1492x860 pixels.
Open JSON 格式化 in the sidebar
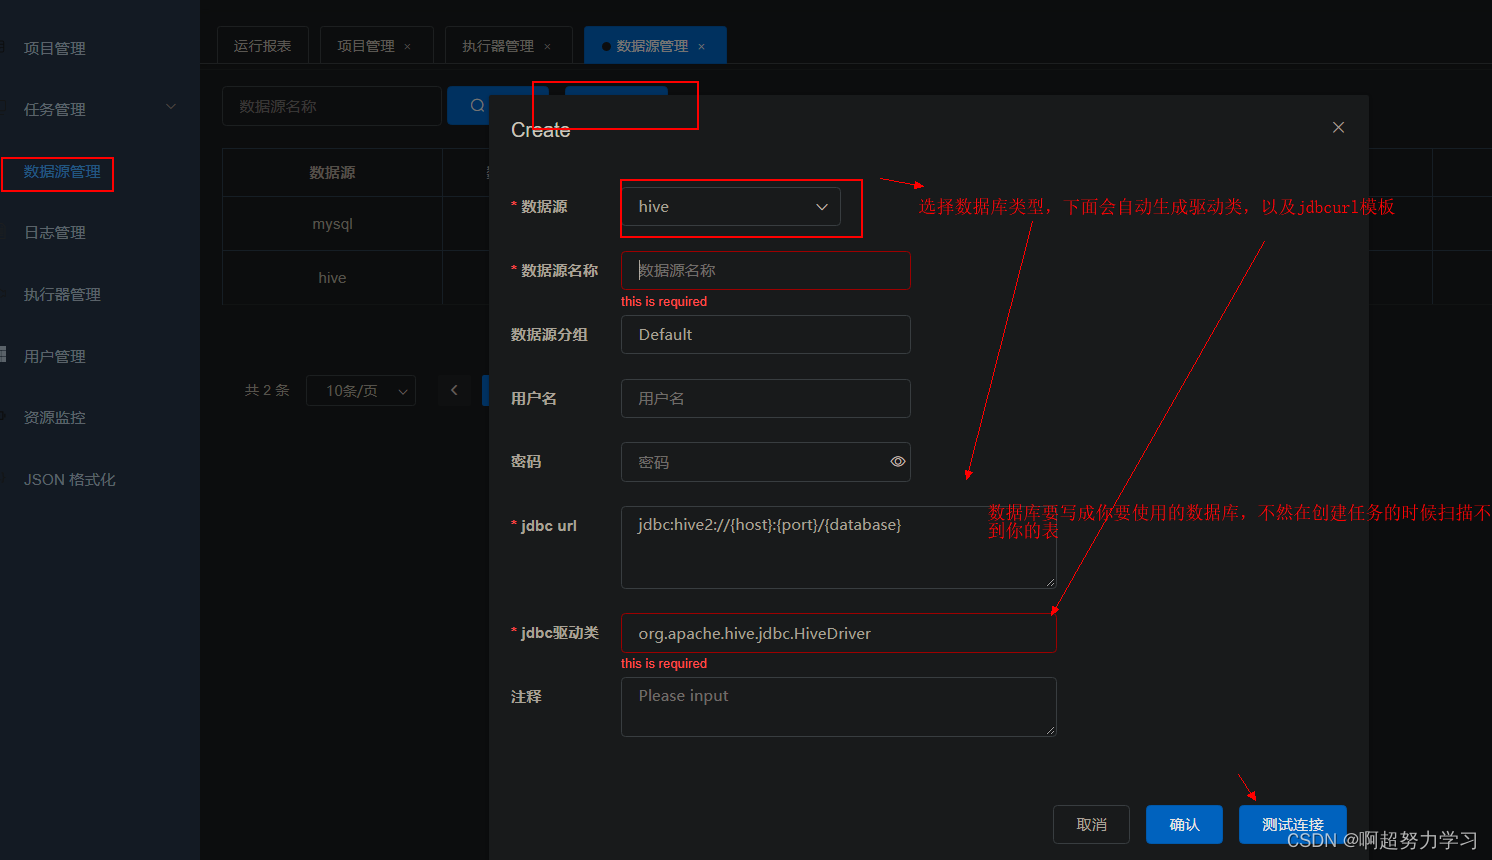[x=70, y=480]
